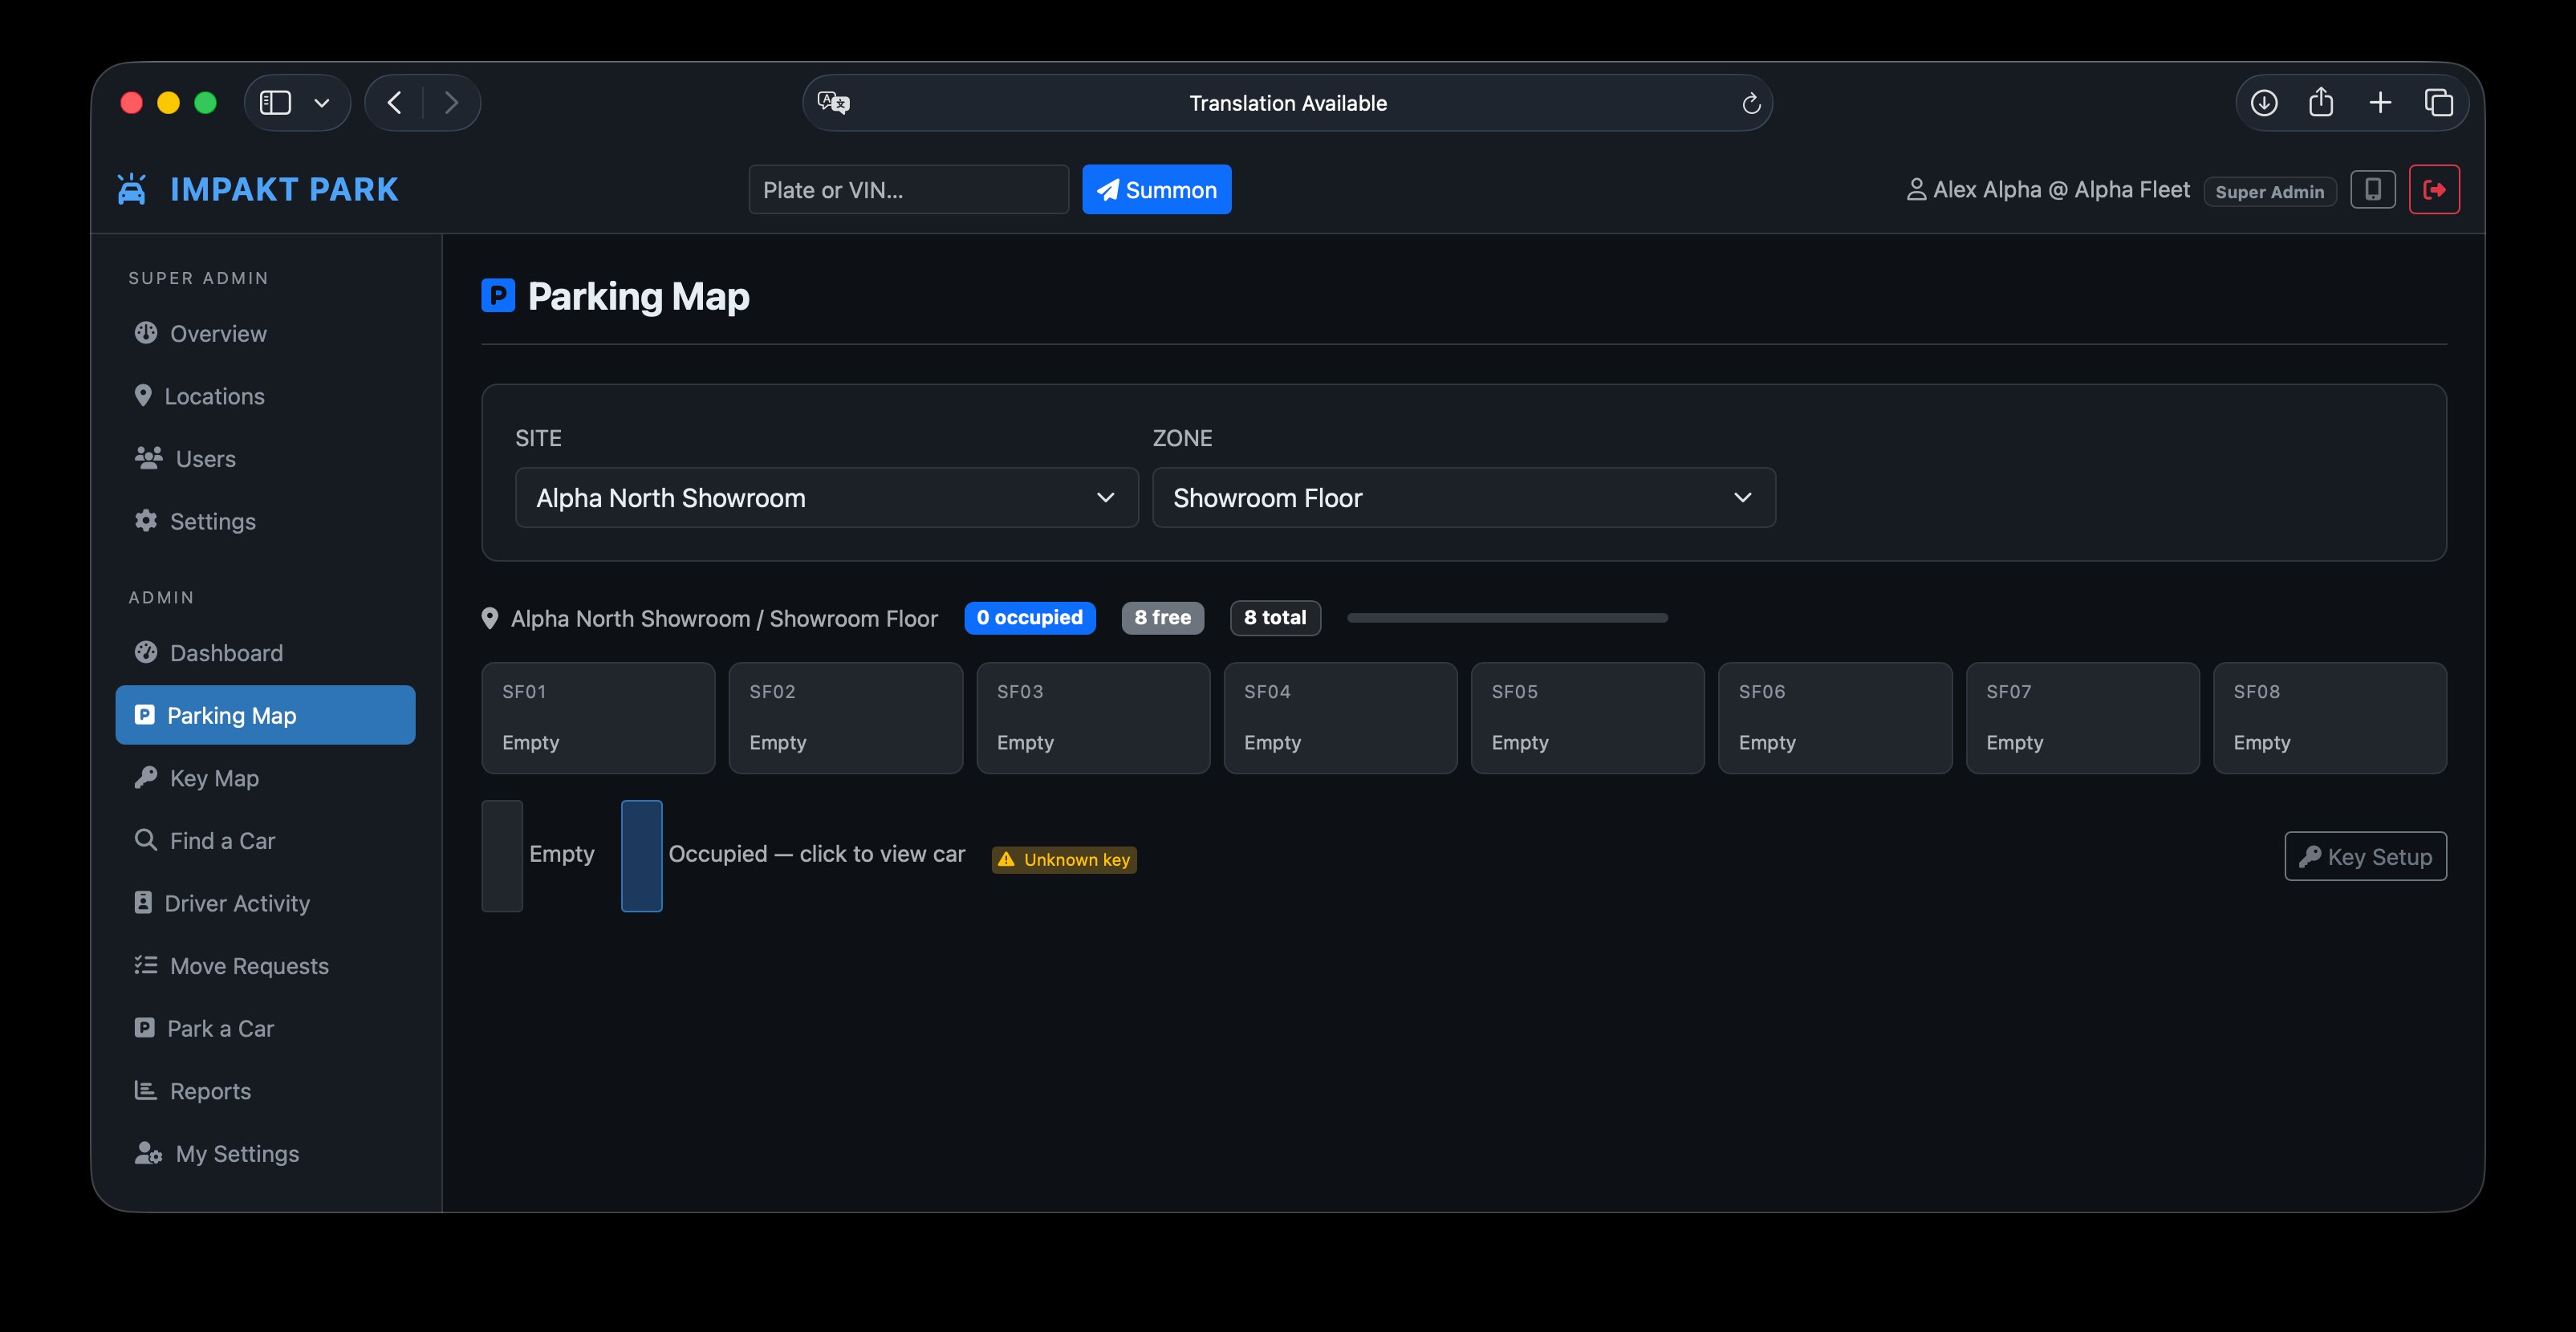The height and width of the screenshot is (1332, 2576).
Task: Click the user profile icon beside Alex Alpha
Action: (1916, 189)
